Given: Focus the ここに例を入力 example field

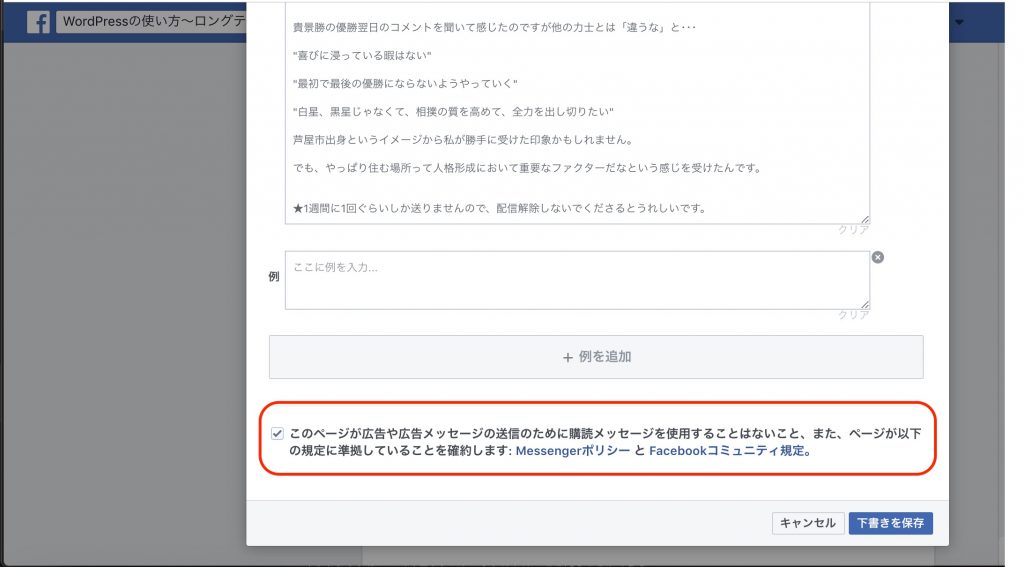Looking at the screenshot, I should click(x=577, y=280).
